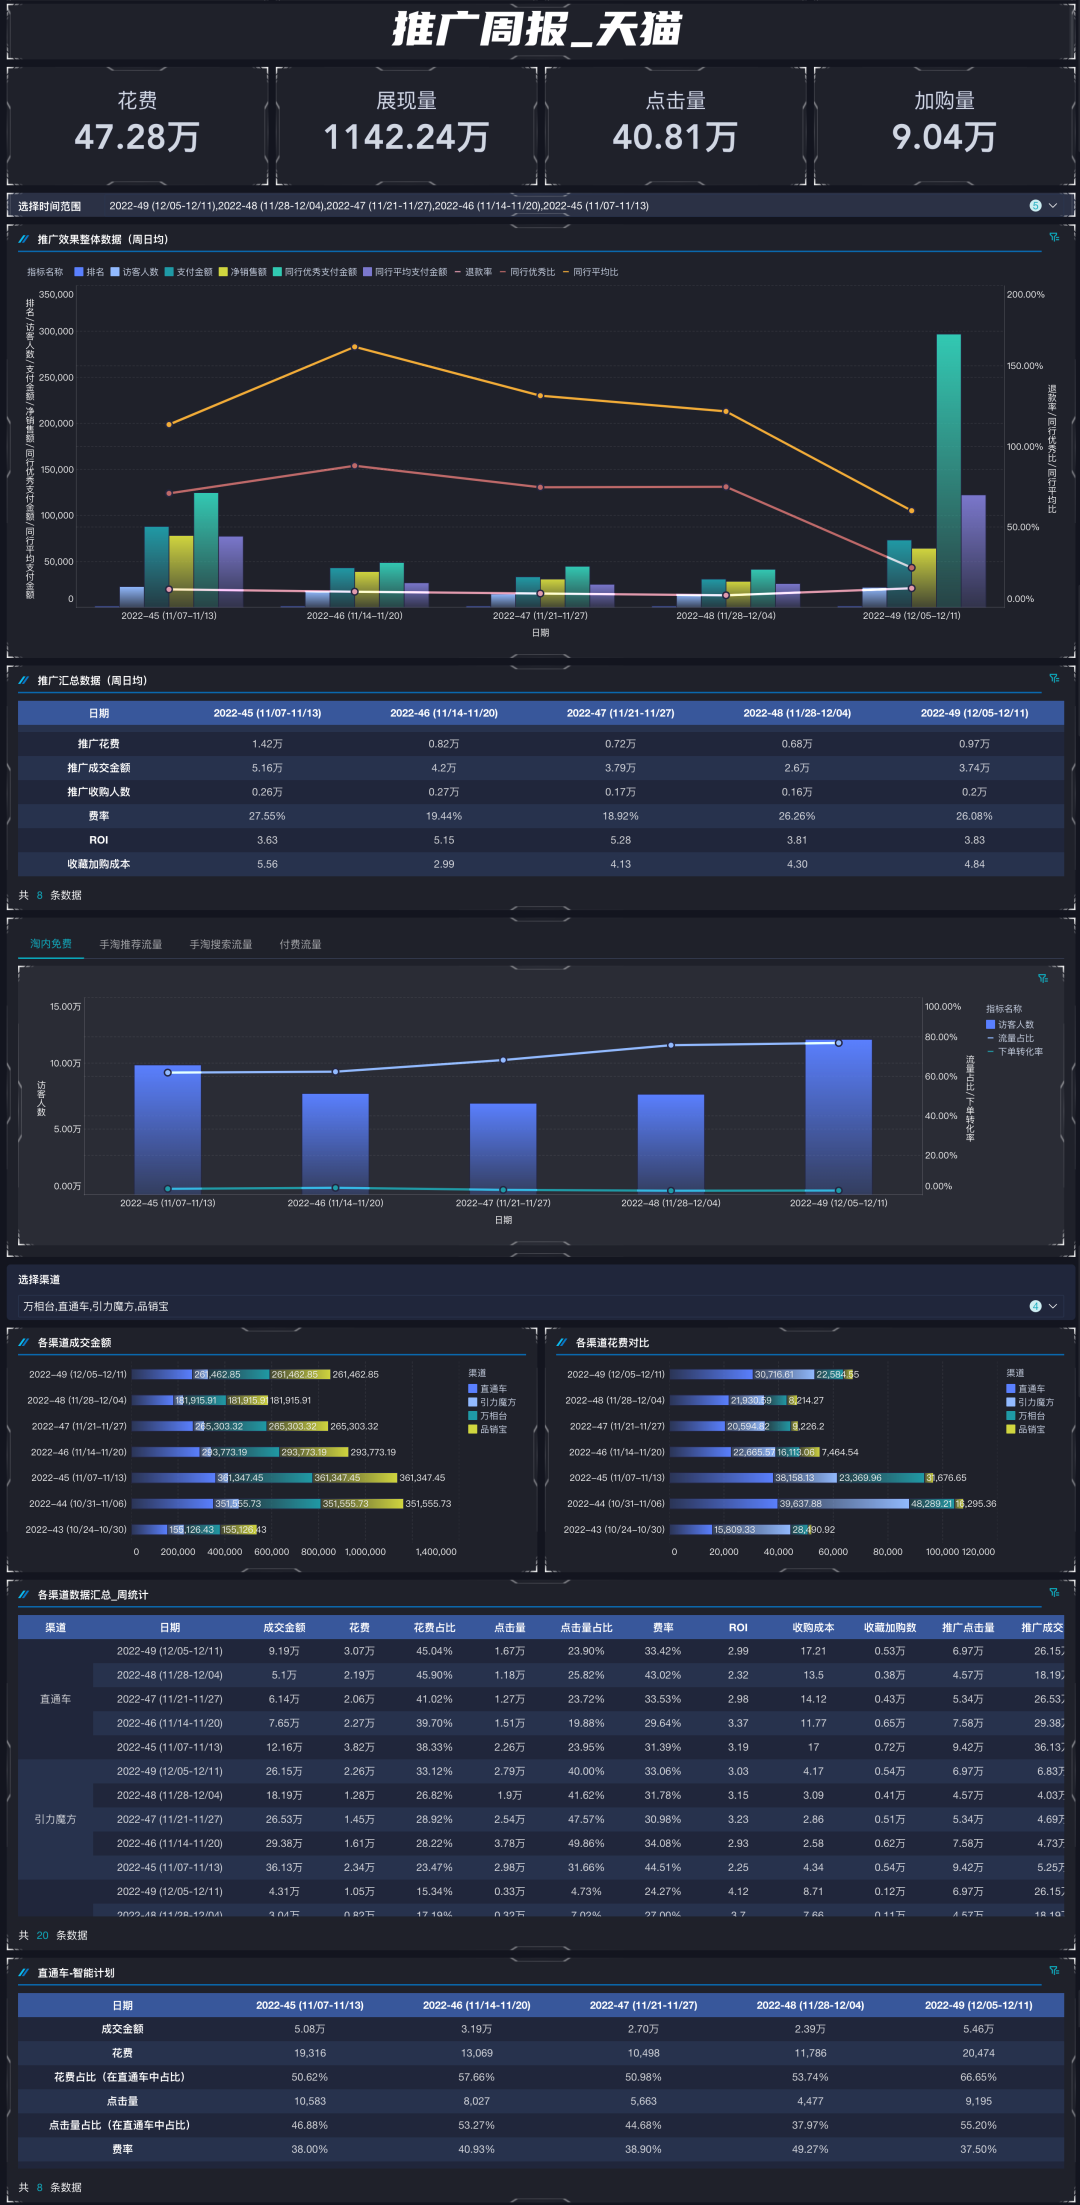1080x2205 pixels.
Task: Open filter icon of 推广汇总数据 panel
Action: (x=1054, y=678)
